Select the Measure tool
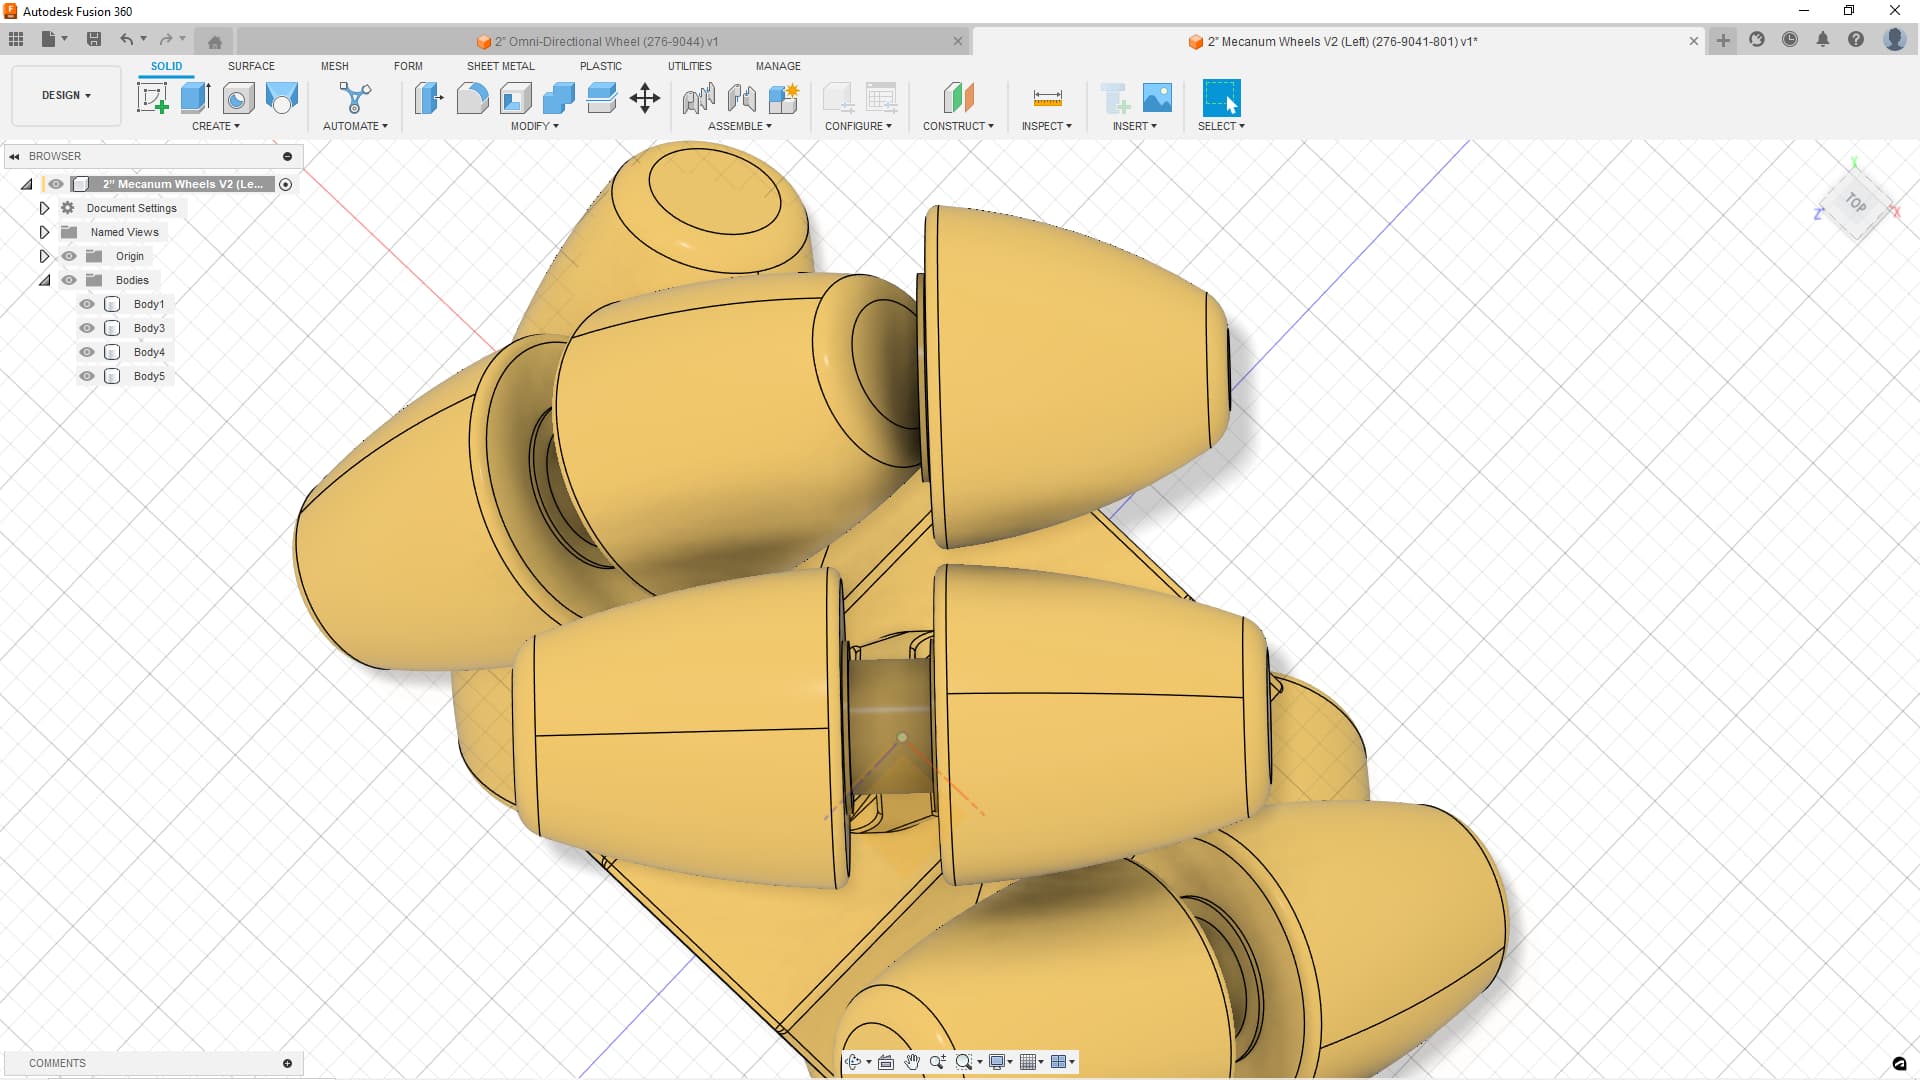The width and height of the screenshot is (1920, 1080). point(1047,98)
